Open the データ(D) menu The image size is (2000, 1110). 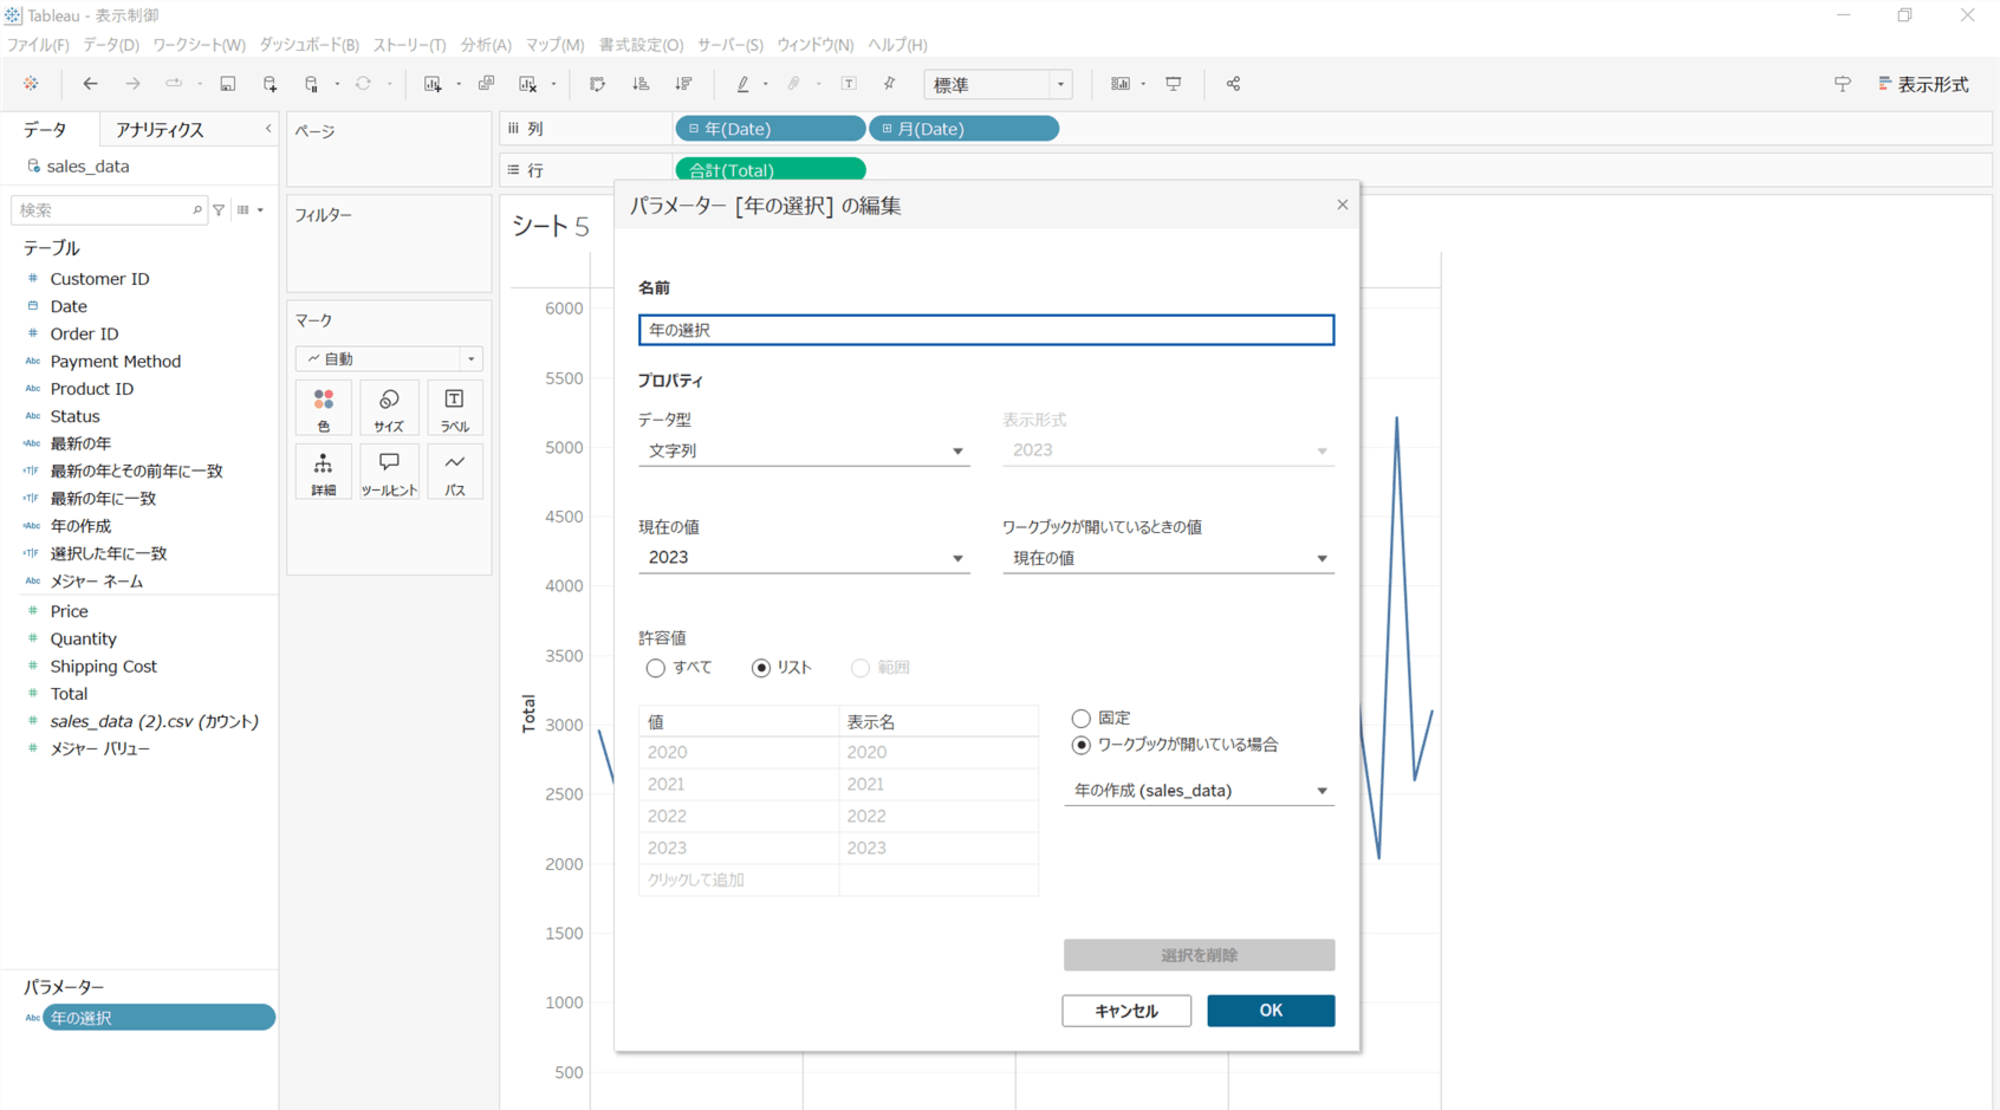click(x=111, y=45)
